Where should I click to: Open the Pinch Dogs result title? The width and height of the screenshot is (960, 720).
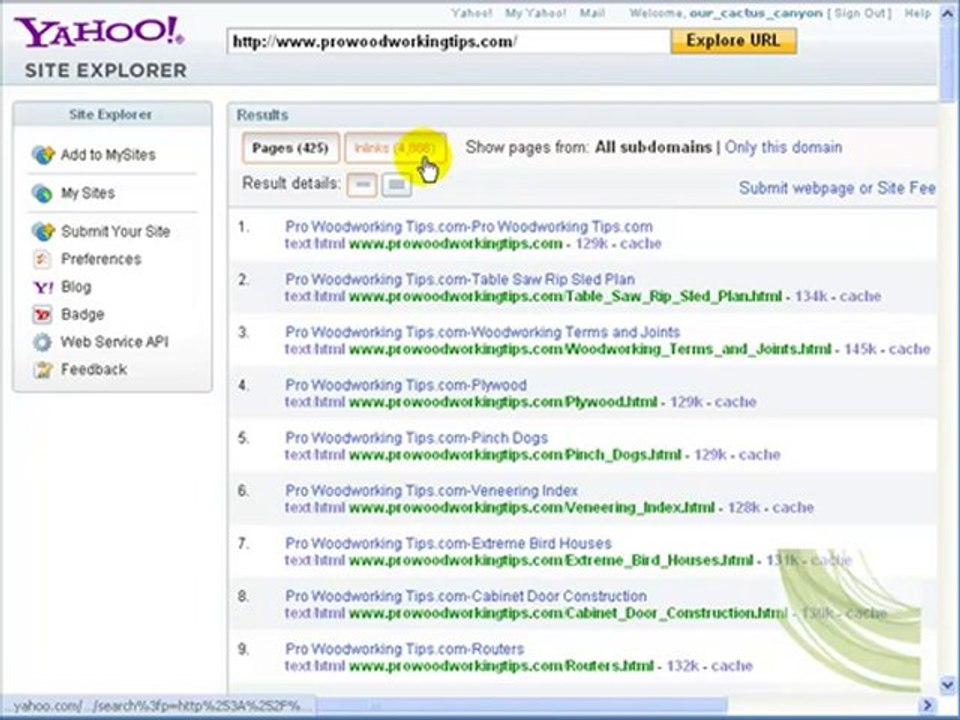pos(416,438)
